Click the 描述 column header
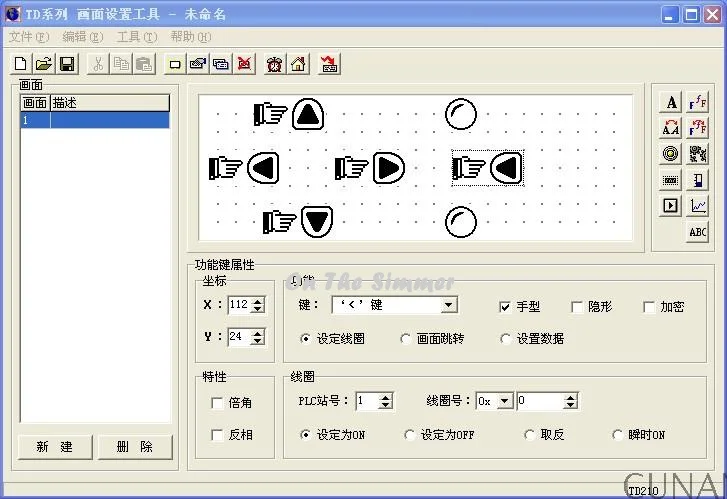The width and height of the screenshot is (727, 499). pos(110,103)
